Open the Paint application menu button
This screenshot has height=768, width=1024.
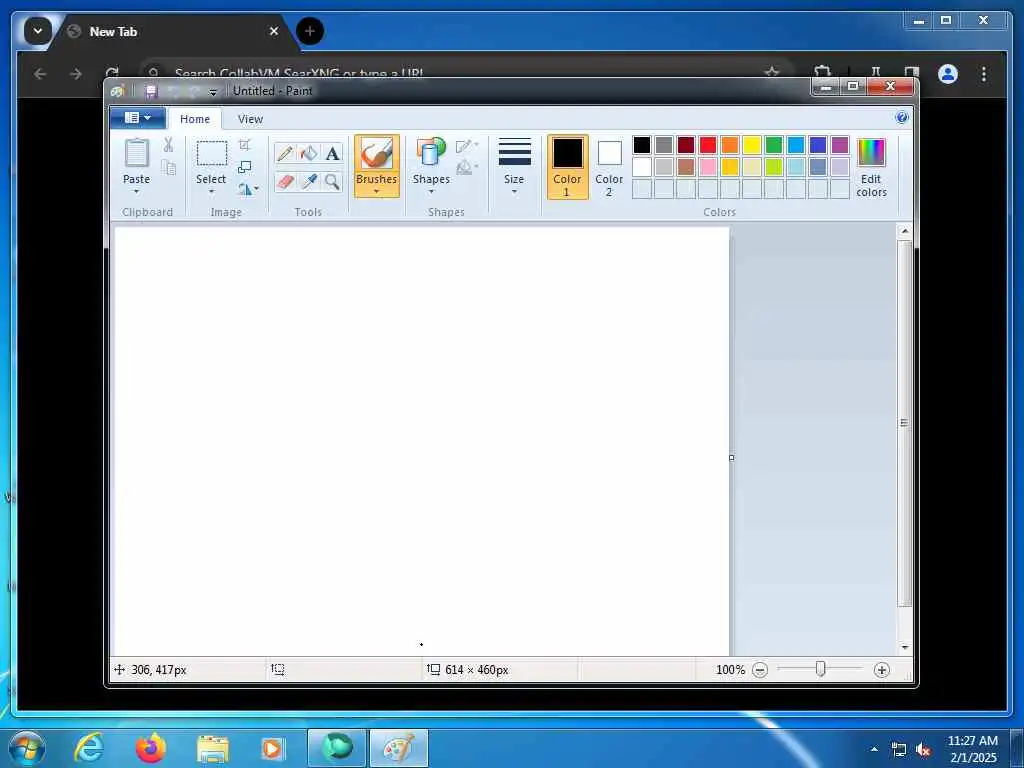tap(137, 118)
